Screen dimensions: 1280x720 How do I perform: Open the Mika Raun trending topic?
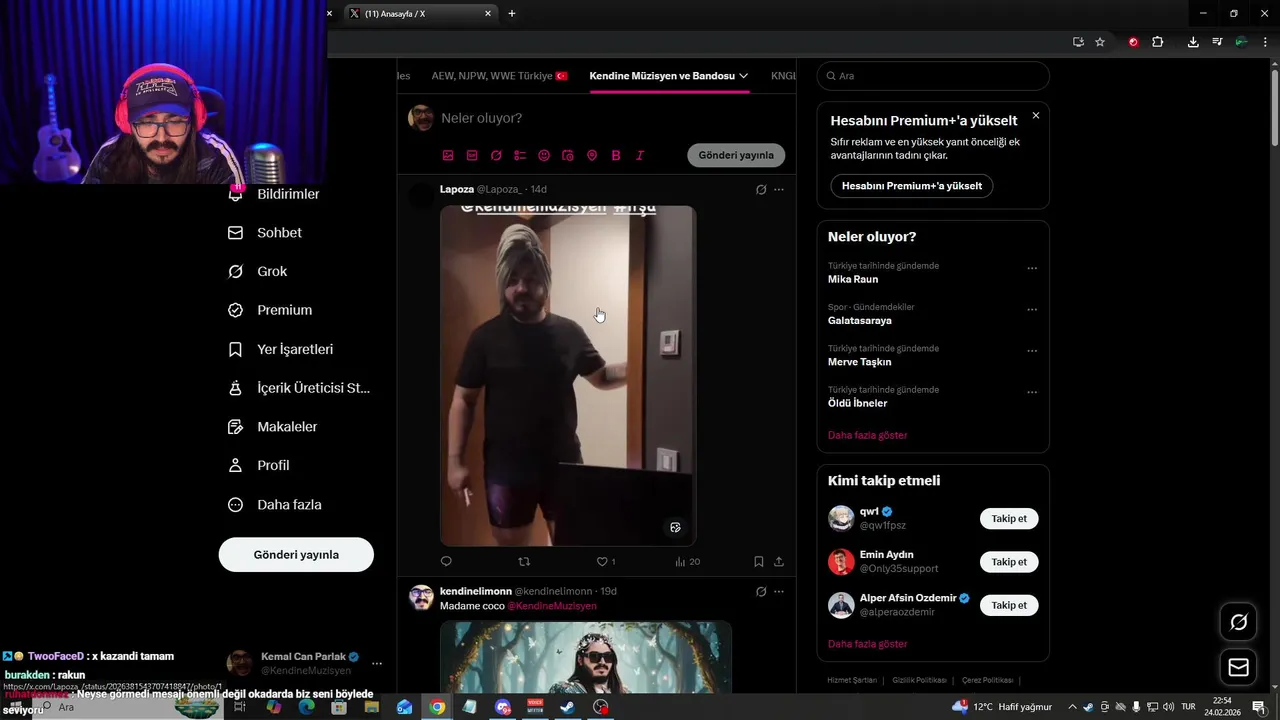(x=853, y=279)
